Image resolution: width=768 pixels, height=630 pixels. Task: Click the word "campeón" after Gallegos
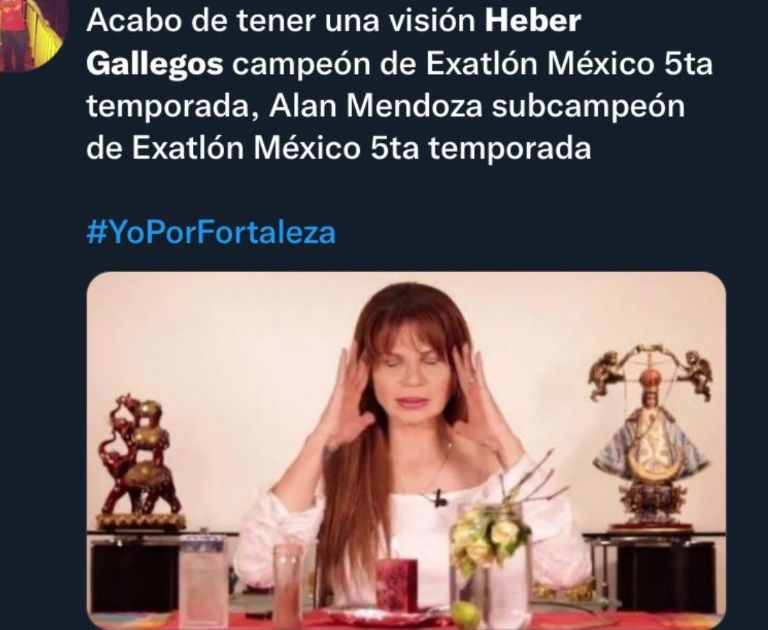pos(301,66)
